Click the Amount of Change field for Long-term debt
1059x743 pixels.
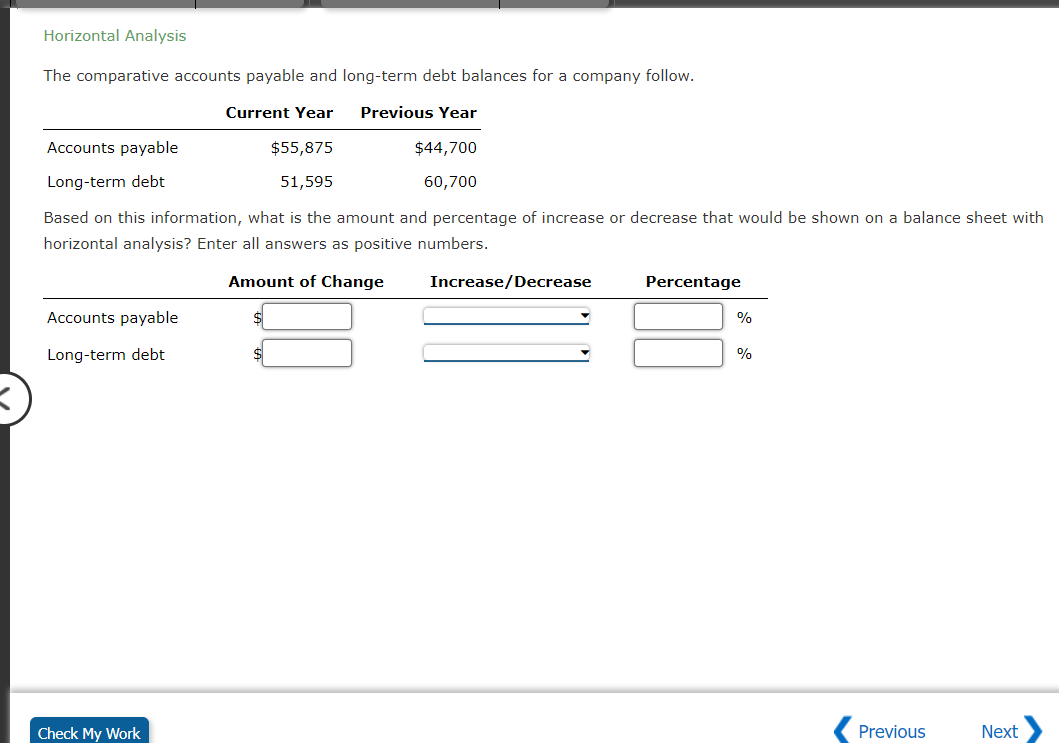(306, 352)
